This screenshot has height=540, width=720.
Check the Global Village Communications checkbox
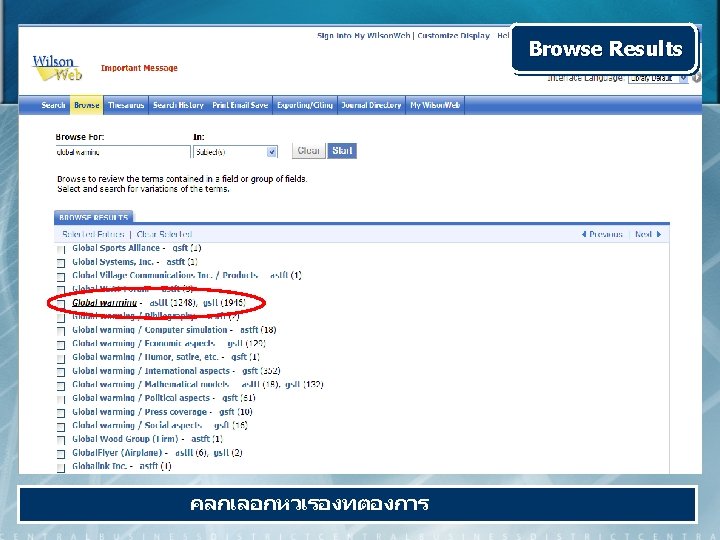click(61, 277)
